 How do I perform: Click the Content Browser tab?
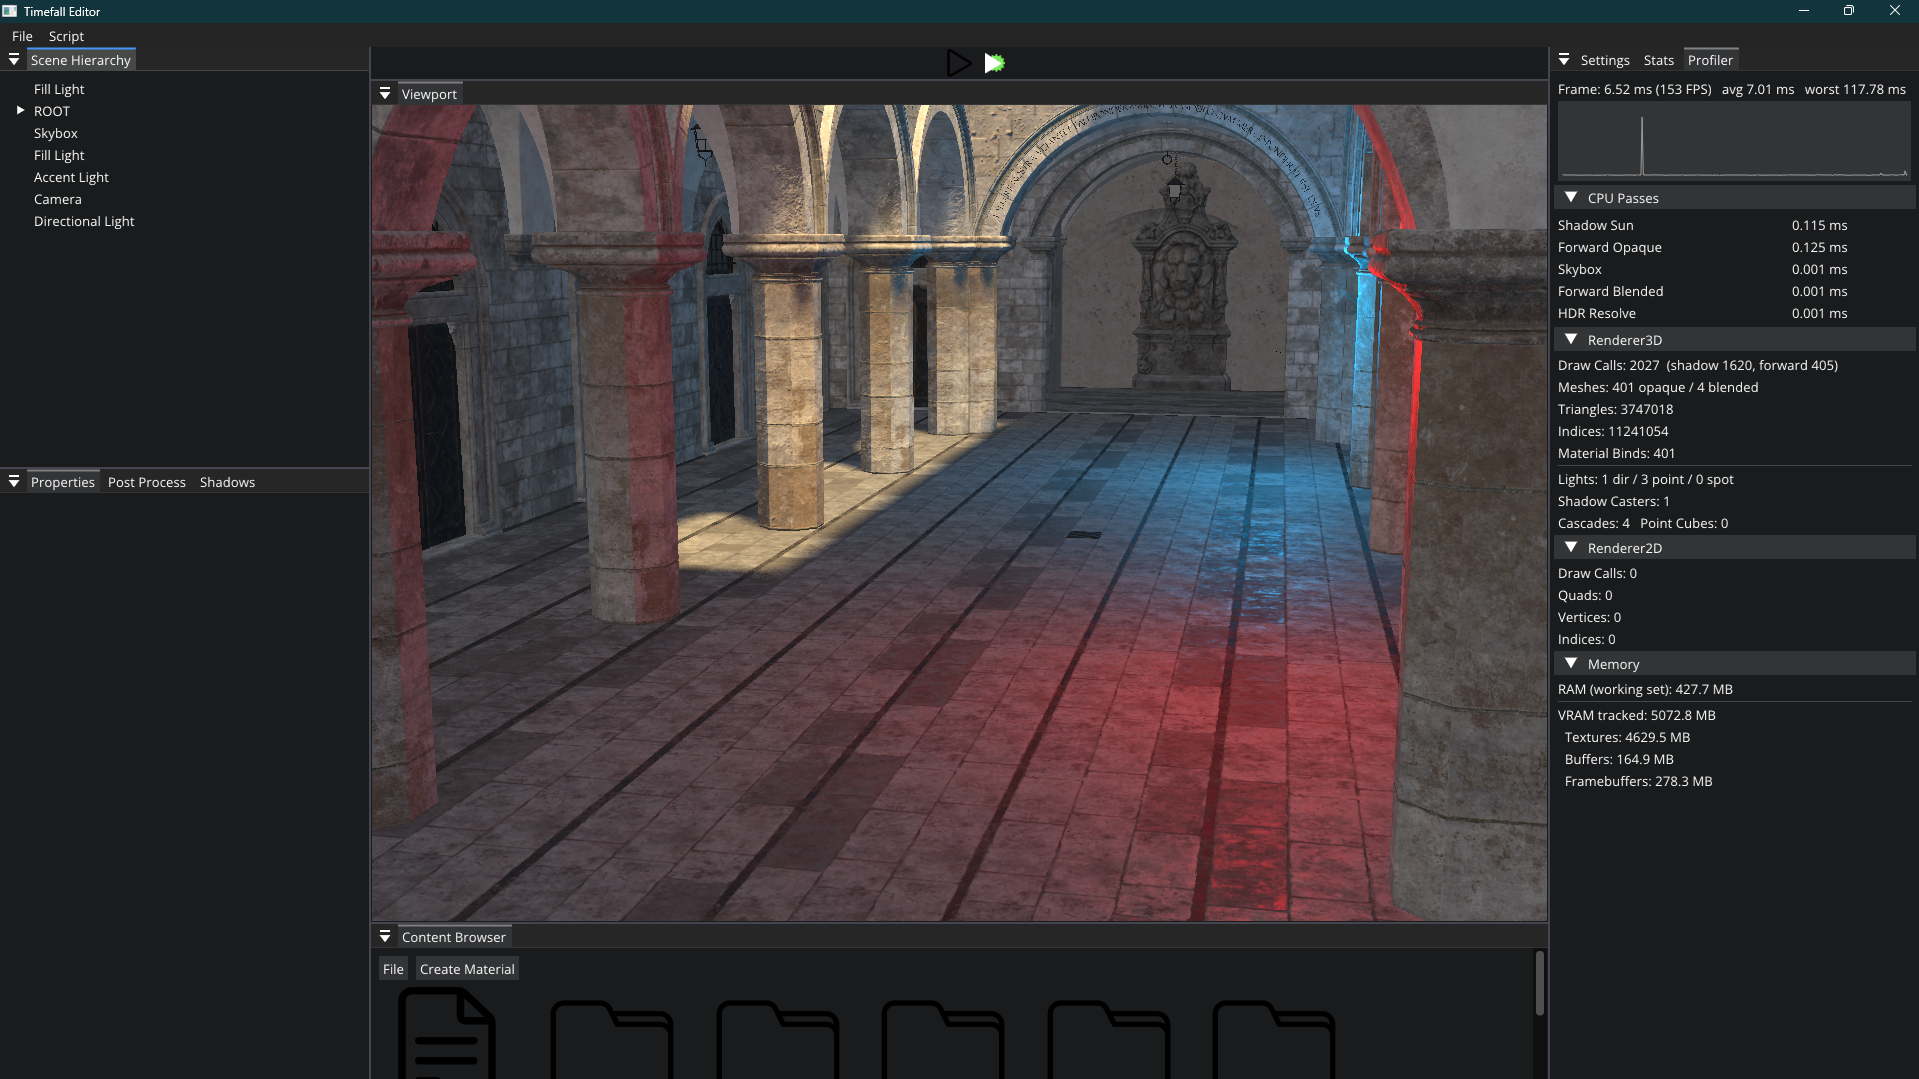click(454, 937)
